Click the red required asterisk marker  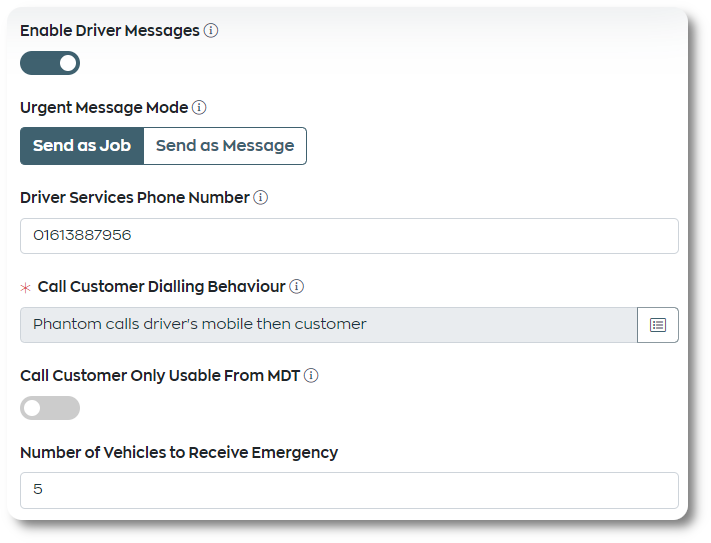click(x=25, y=288)
